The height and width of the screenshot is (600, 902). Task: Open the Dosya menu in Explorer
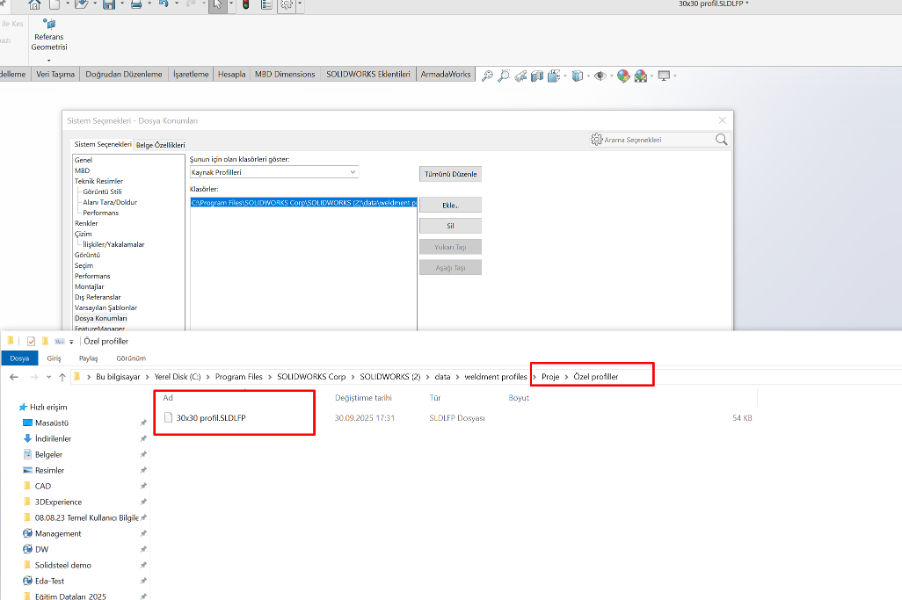point(20,358)
